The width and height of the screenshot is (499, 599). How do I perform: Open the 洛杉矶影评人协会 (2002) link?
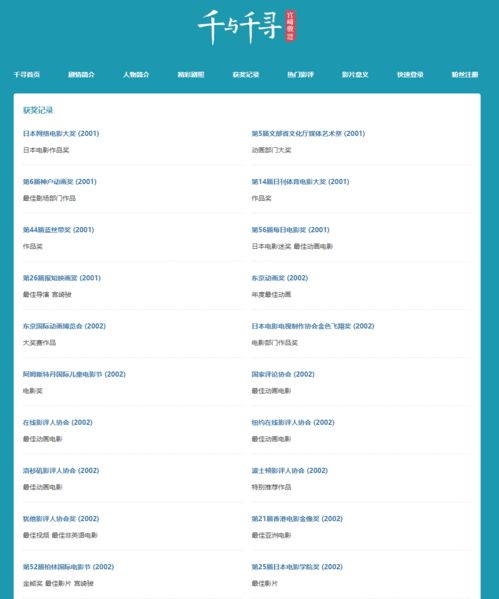[x=61, y=470]
